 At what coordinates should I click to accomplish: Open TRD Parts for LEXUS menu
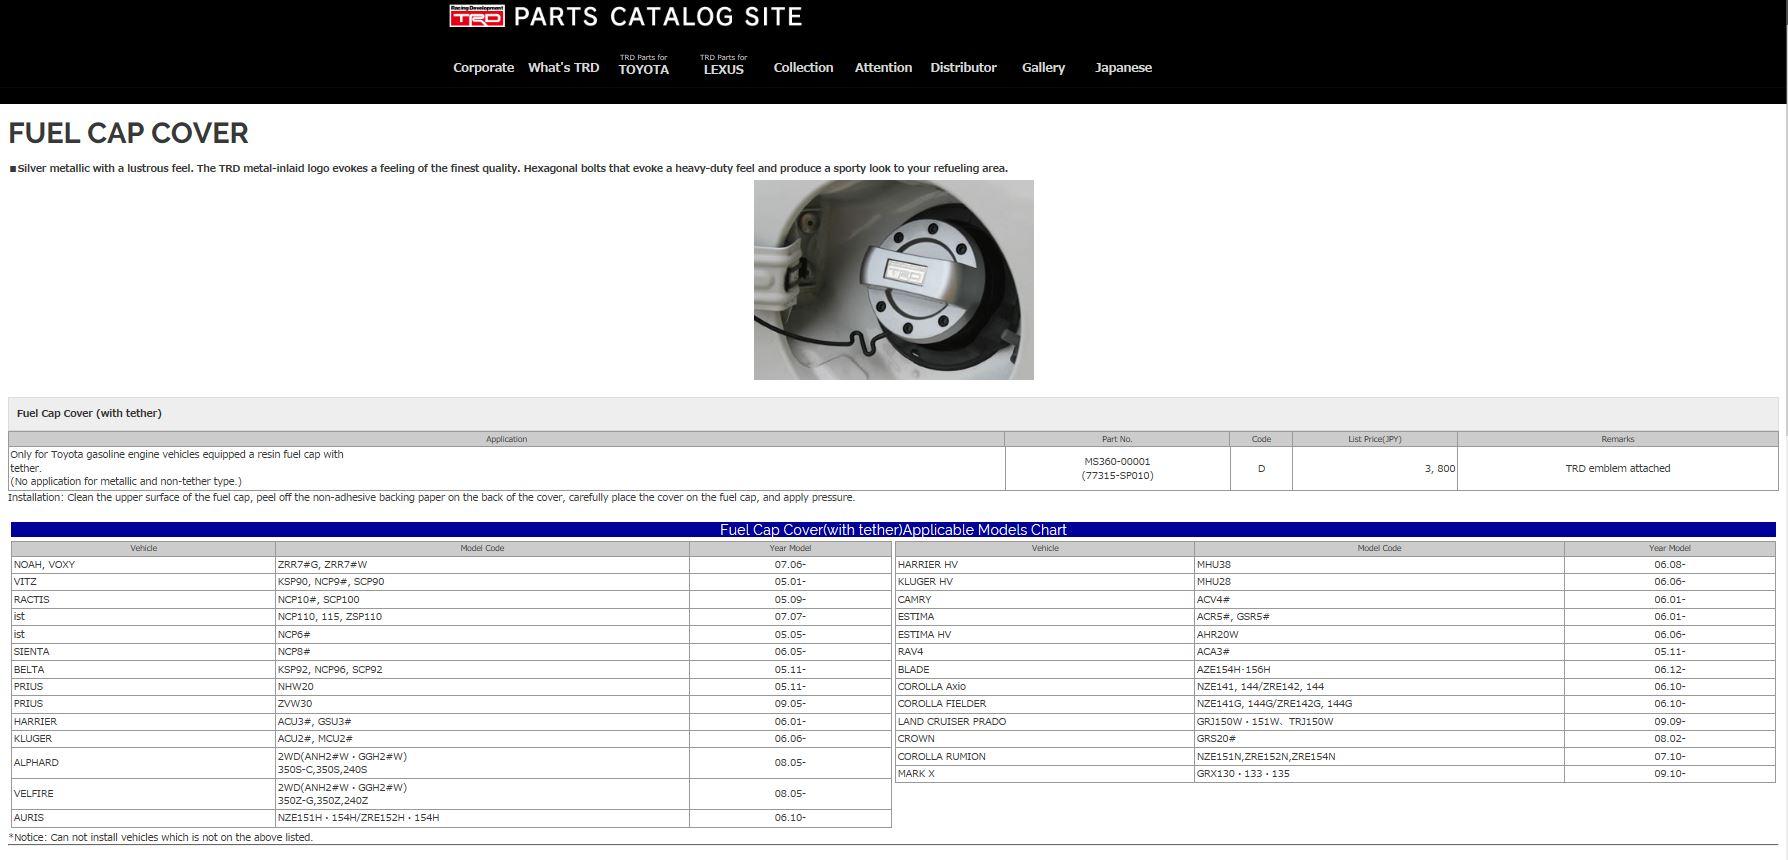point(723,65)
